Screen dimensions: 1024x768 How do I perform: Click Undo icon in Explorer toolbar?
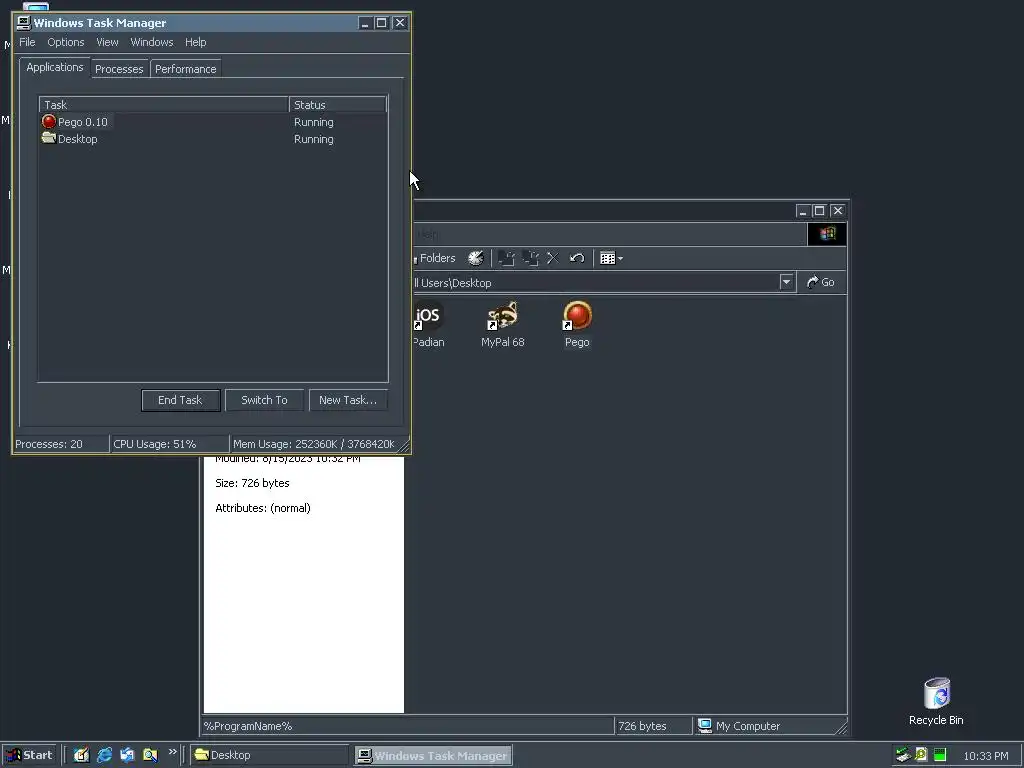pos(577,259)
